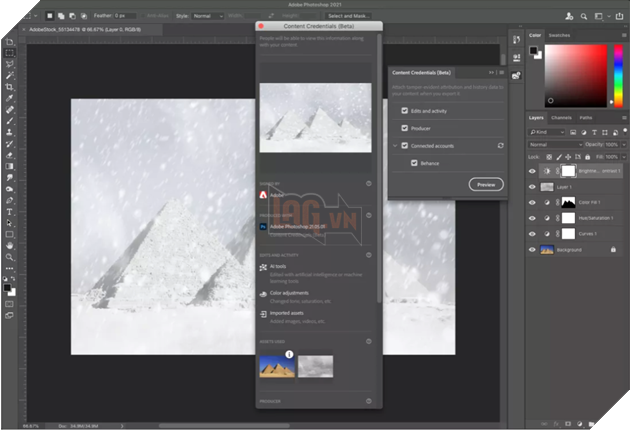
Task: Select the Smudge tool
Action: coord(10,177)
